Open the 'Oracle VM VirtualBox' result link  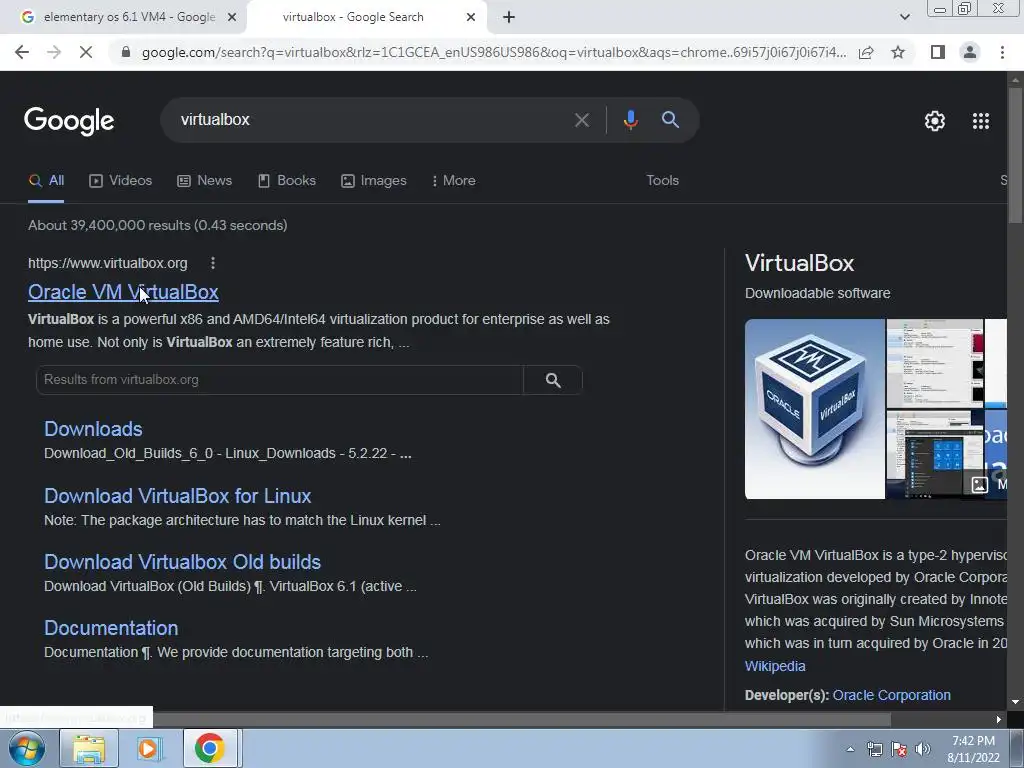click(x=123, y=292)
